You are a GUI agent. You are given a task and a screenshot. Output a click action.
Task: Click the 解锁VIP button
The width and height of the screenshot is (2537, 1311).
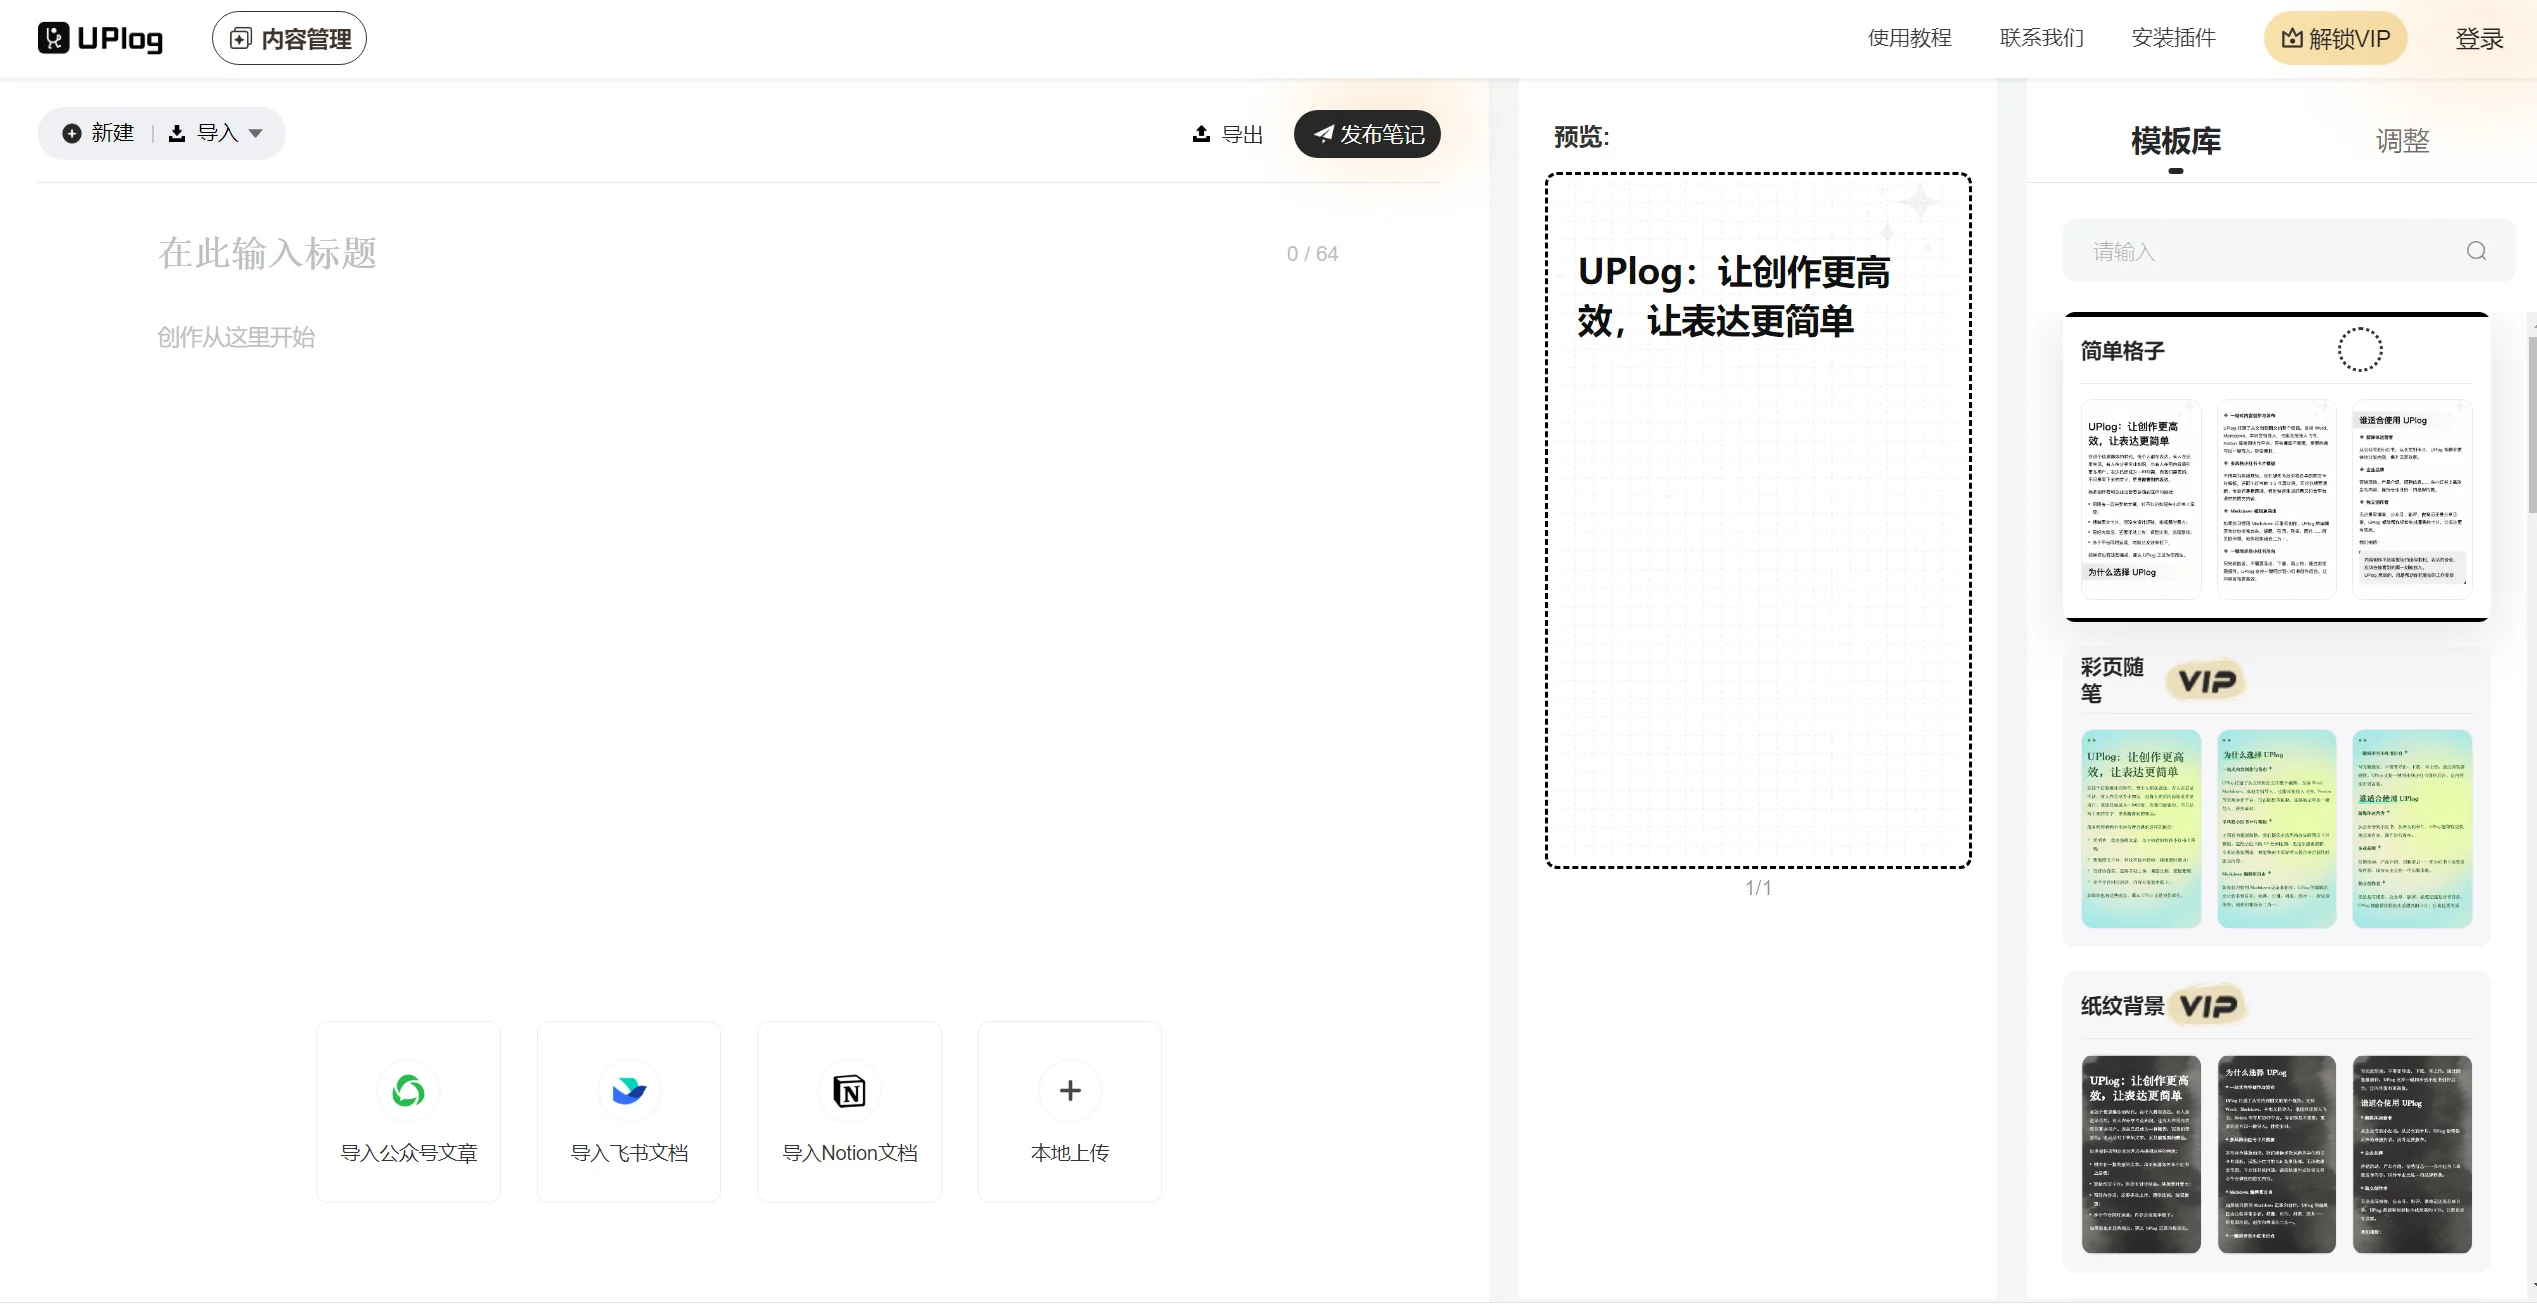(x=2335, y=37)
